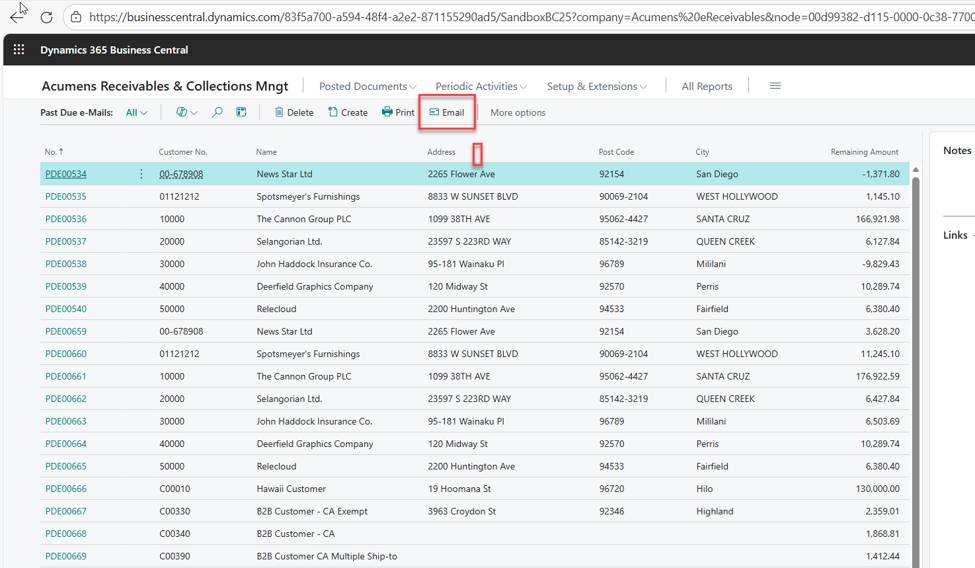
Task: Open record PDE00538
Action: [65, 264]
